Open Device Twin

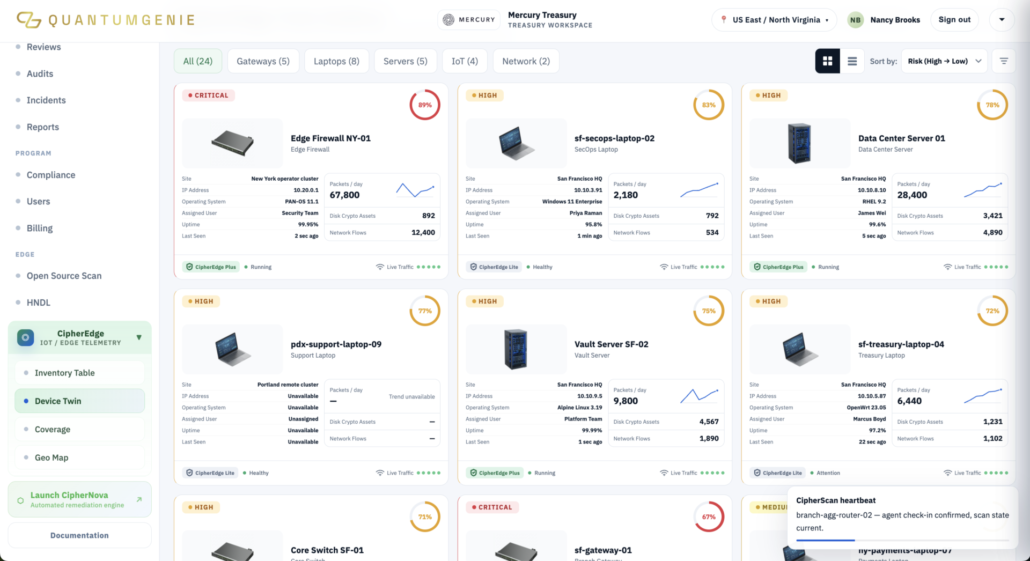[79, 401]
